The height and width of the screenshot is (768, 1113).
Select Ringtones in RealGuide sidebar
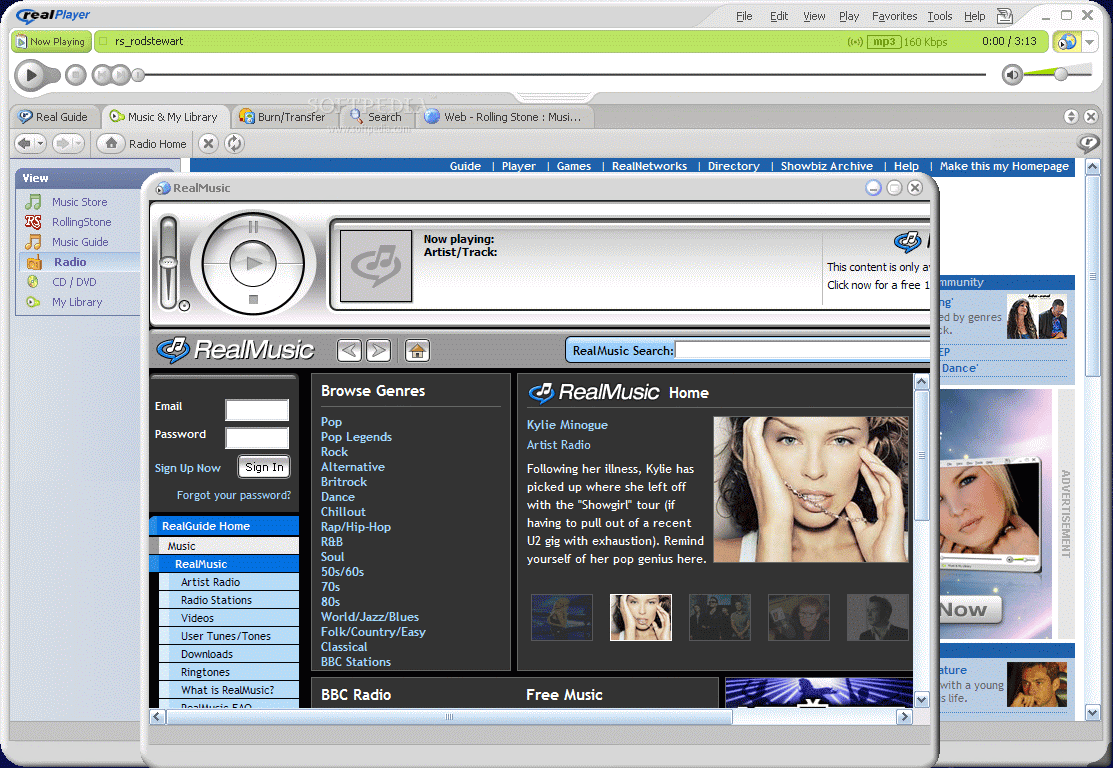click(x=229, y=672)
